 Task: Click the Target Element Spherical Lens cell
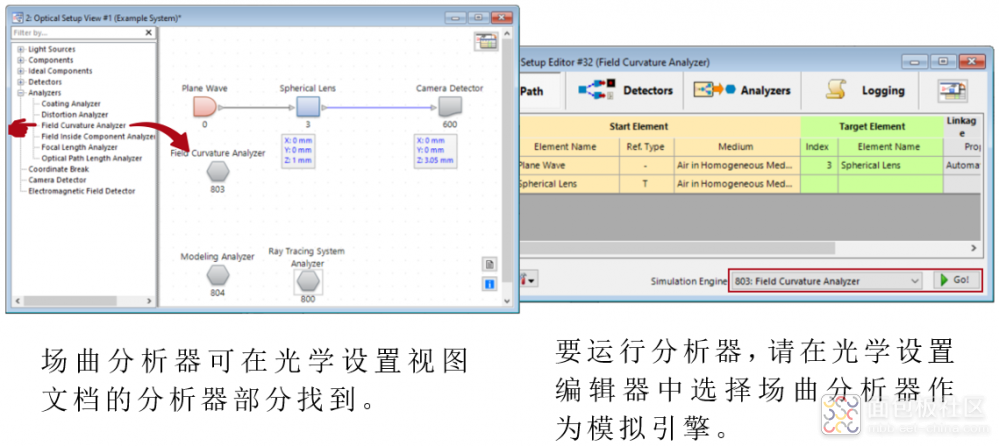click(x=891, y=166)
